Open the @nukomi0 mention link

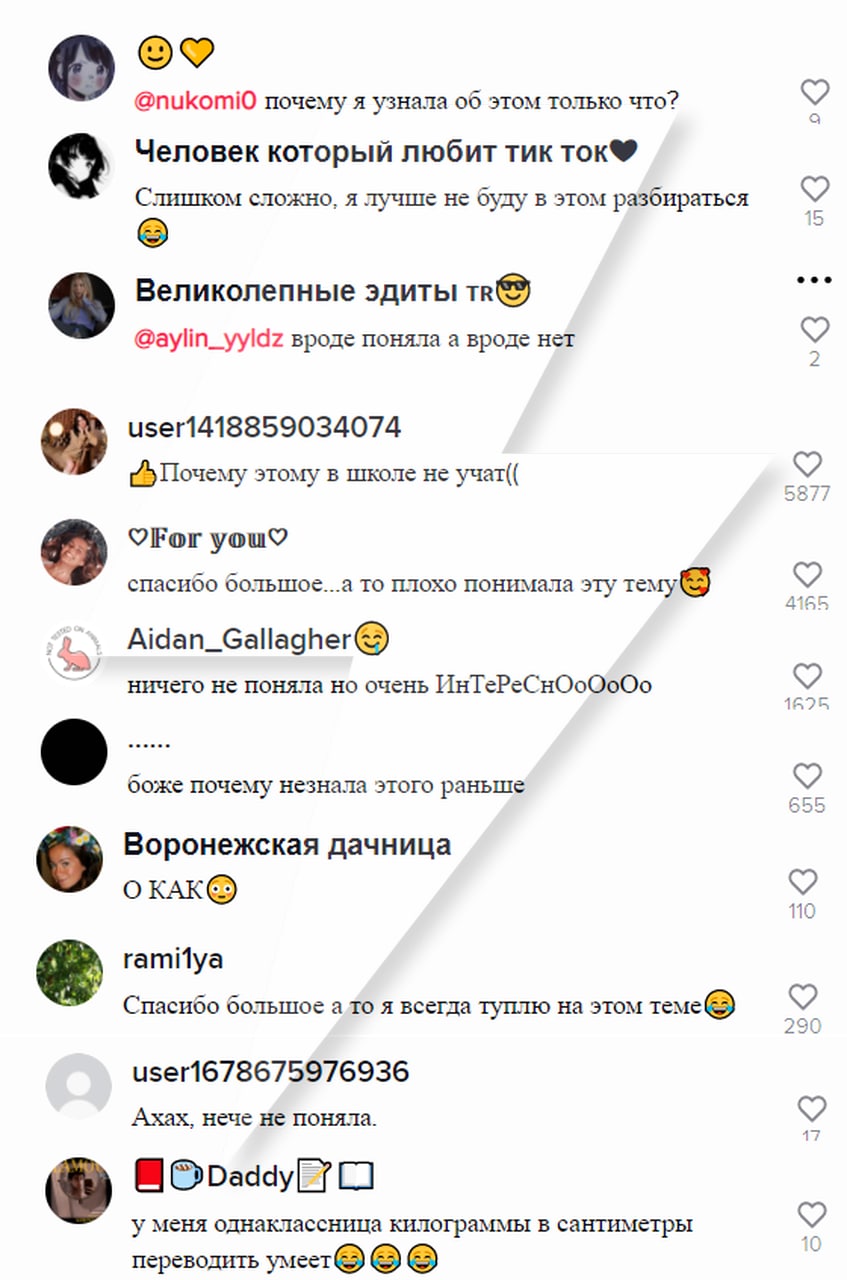pos(197,100)
